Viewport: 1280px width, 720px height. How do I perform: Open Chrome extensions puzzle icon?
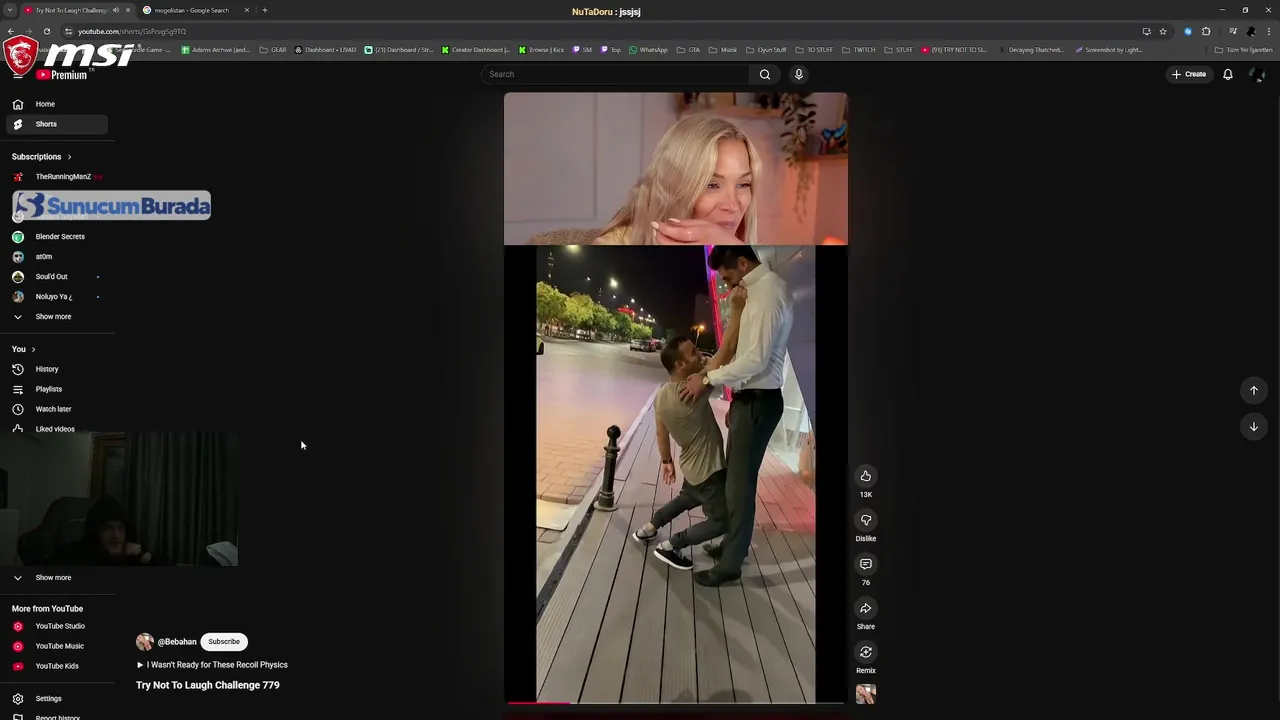point(1206,31)
